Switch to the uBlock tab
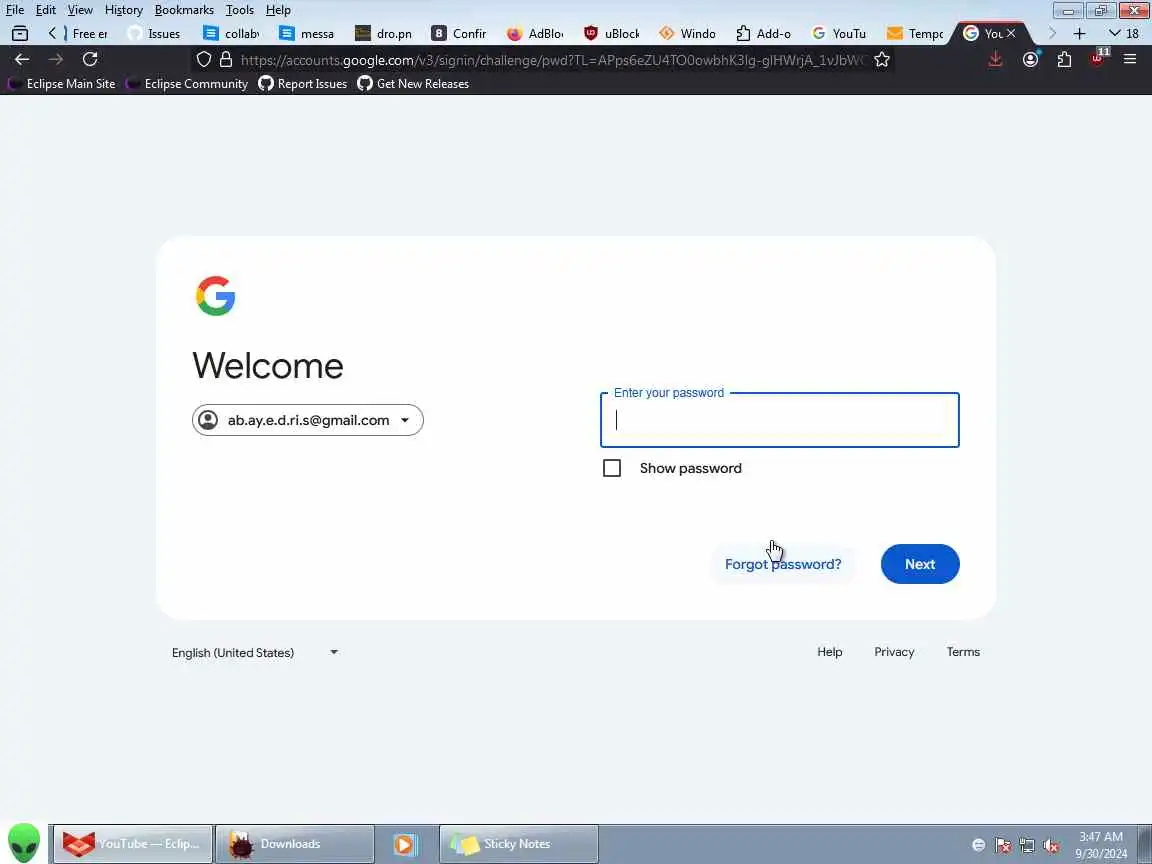 click(x=611, y=33)
